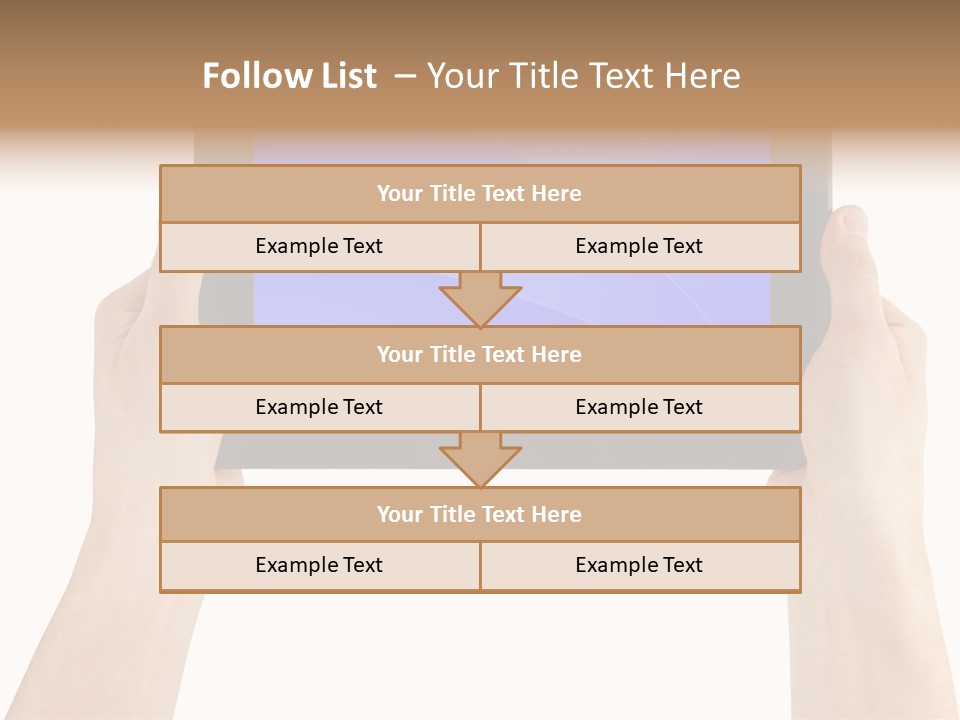Click the left Example Text cell in first block
Screen dimensions: 960x720
tap(319, 247)
